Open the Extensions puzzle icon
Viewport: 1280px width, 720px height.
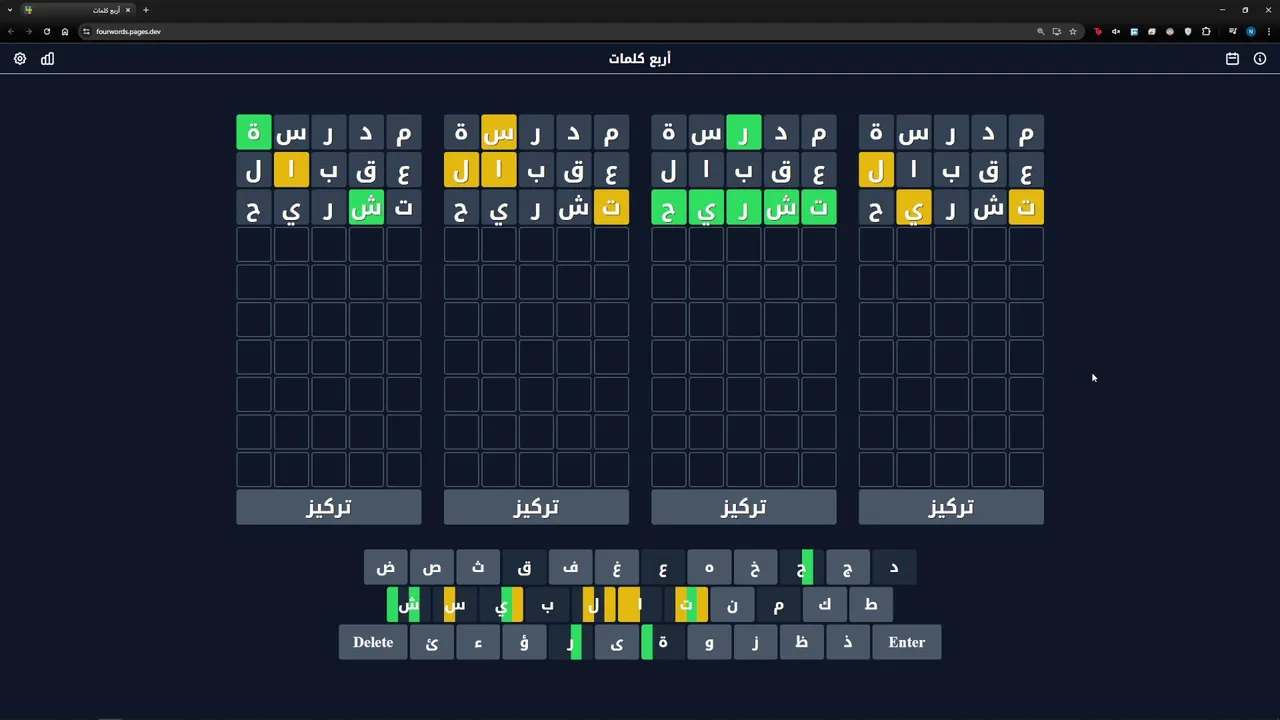1206,31
